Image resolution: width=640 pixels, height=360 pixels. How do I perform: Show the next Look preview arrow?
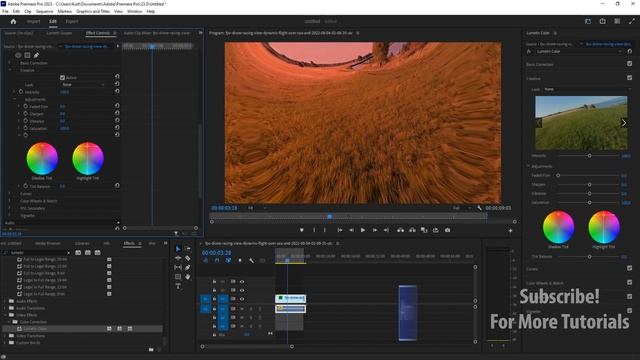623,123
